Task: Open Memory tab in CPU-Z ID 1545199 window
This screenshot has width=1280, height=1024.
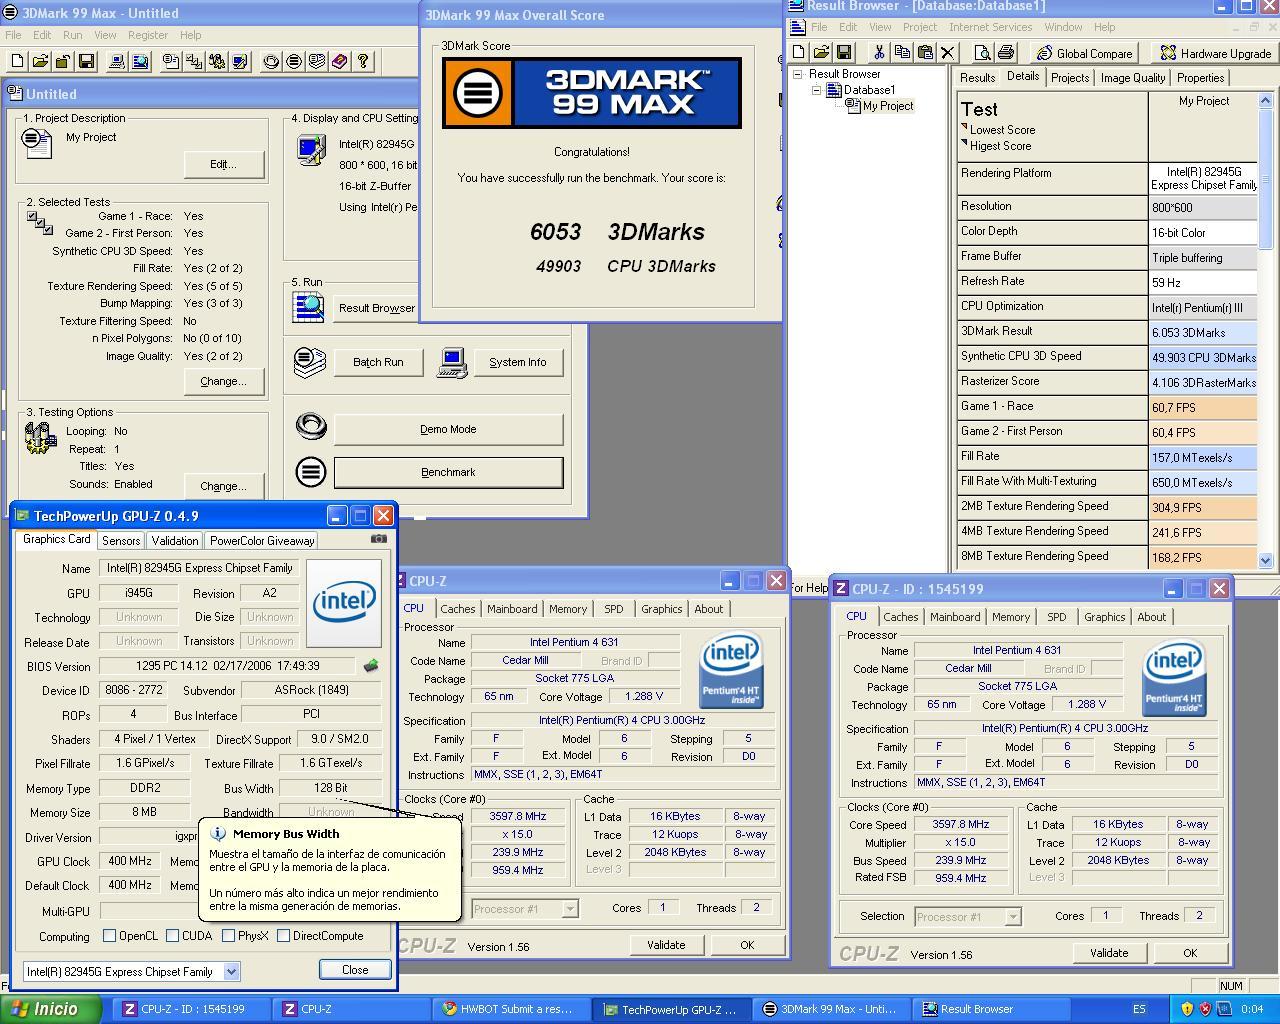Action: pyautogui.click(x=1011, y=617)
